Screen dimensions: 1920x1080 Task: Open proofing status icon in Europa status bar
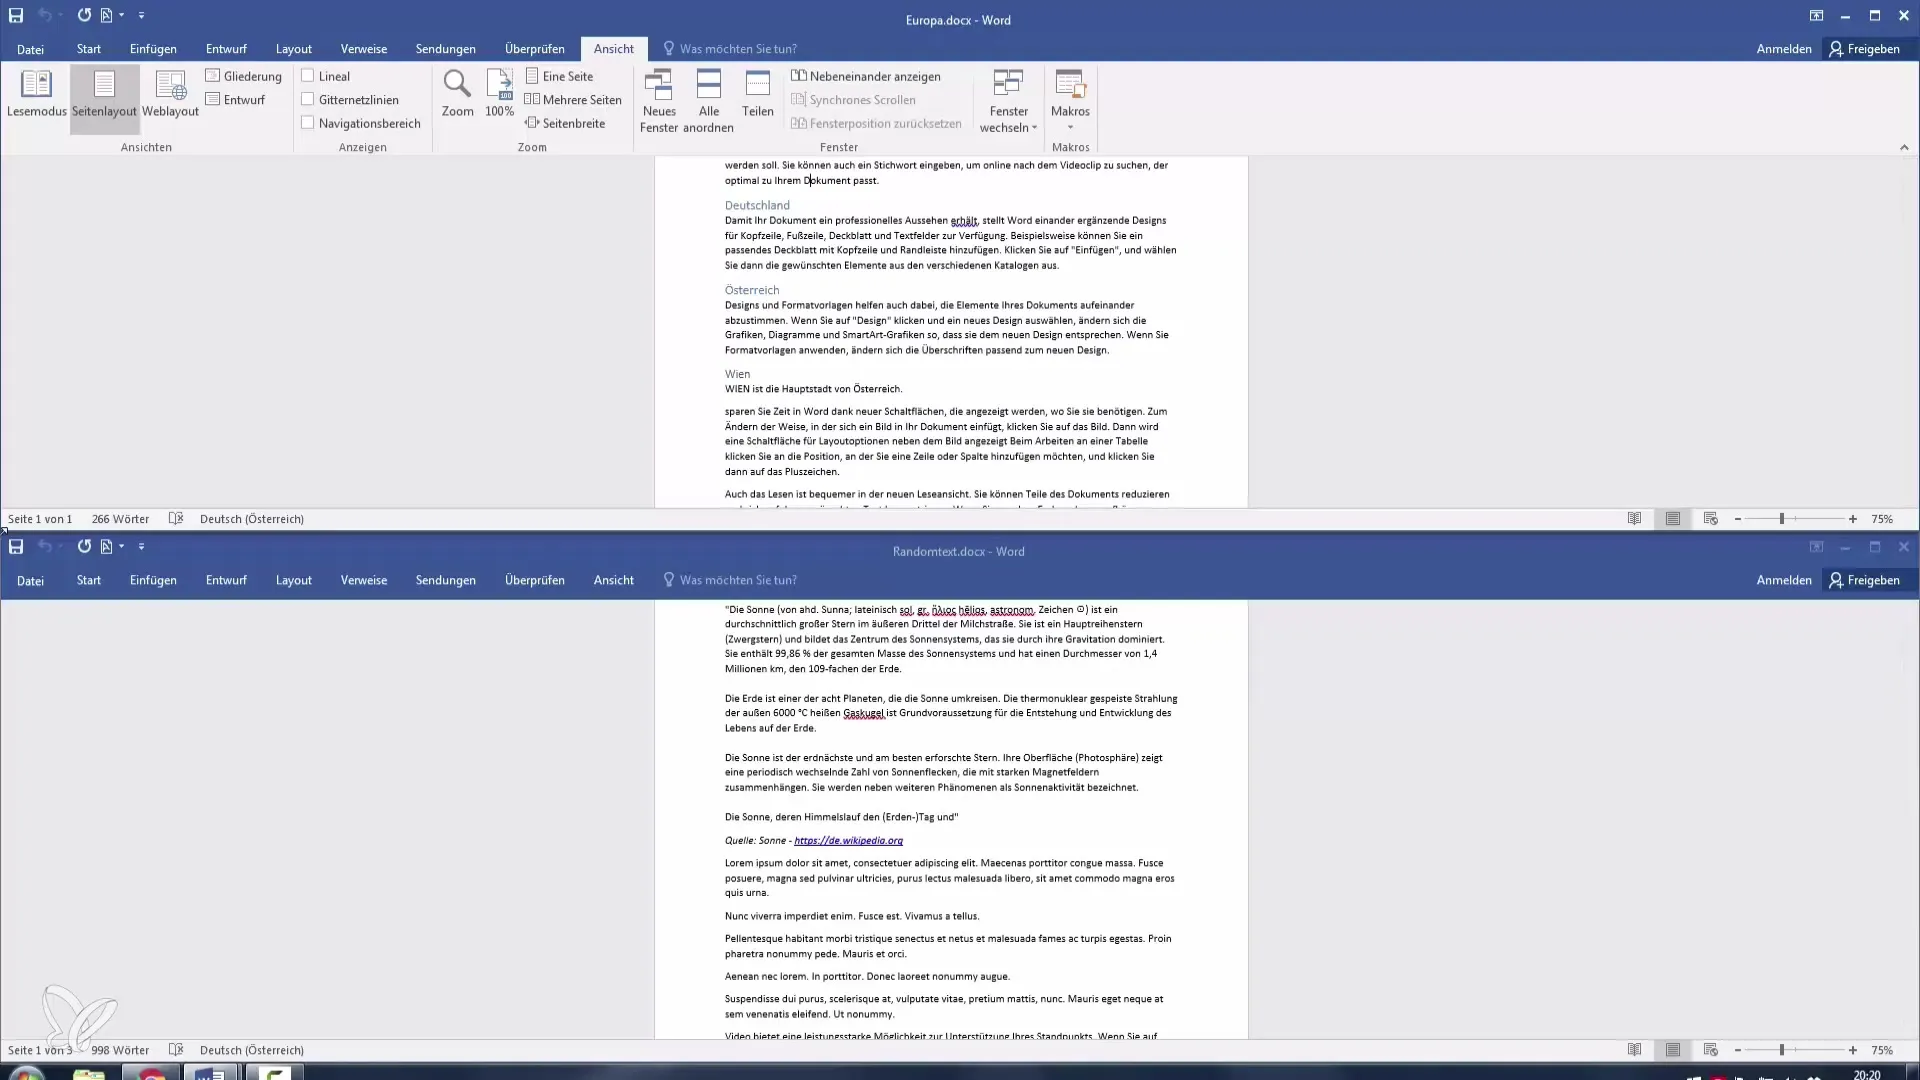pyautogui.click(x=176, y=519)
